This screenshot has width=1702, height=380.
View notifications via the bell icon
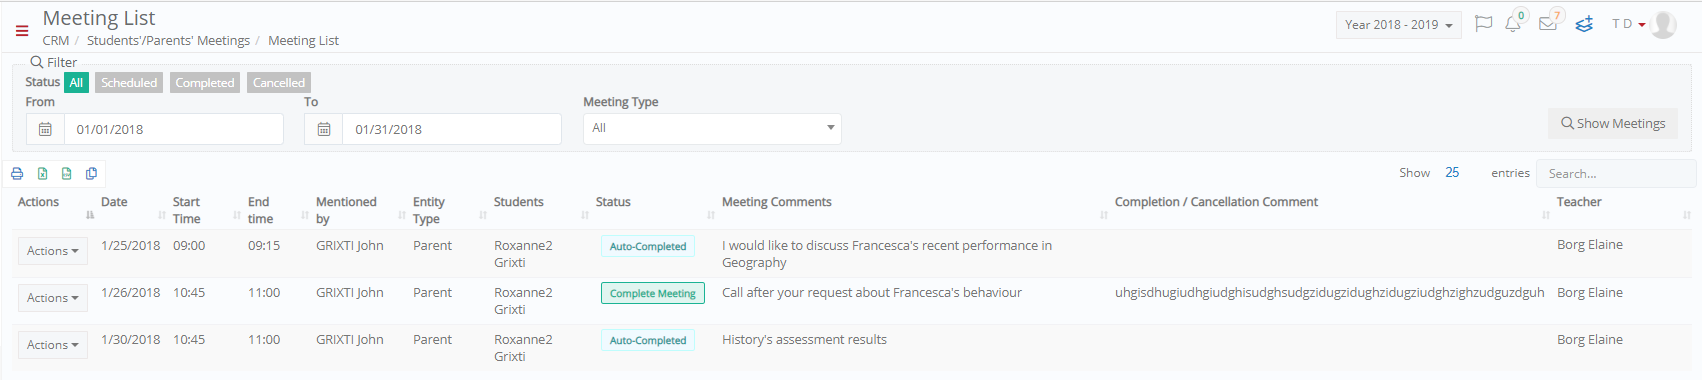pyautogui.click(x=1513, y=24)
